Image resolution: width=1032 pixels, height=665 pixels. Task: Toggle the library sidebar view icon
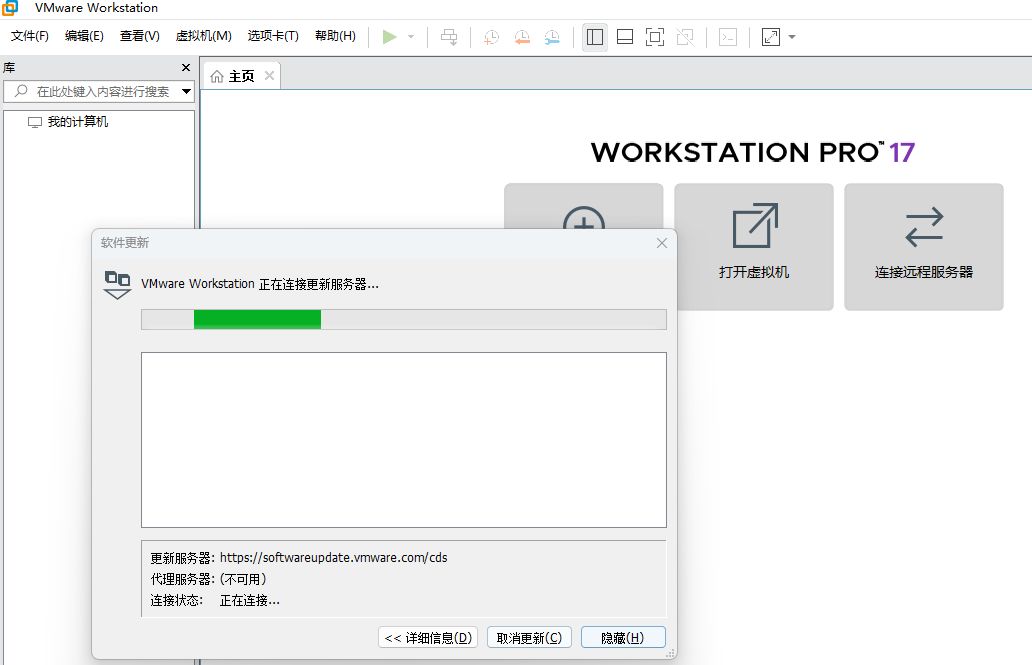point(595,37)
